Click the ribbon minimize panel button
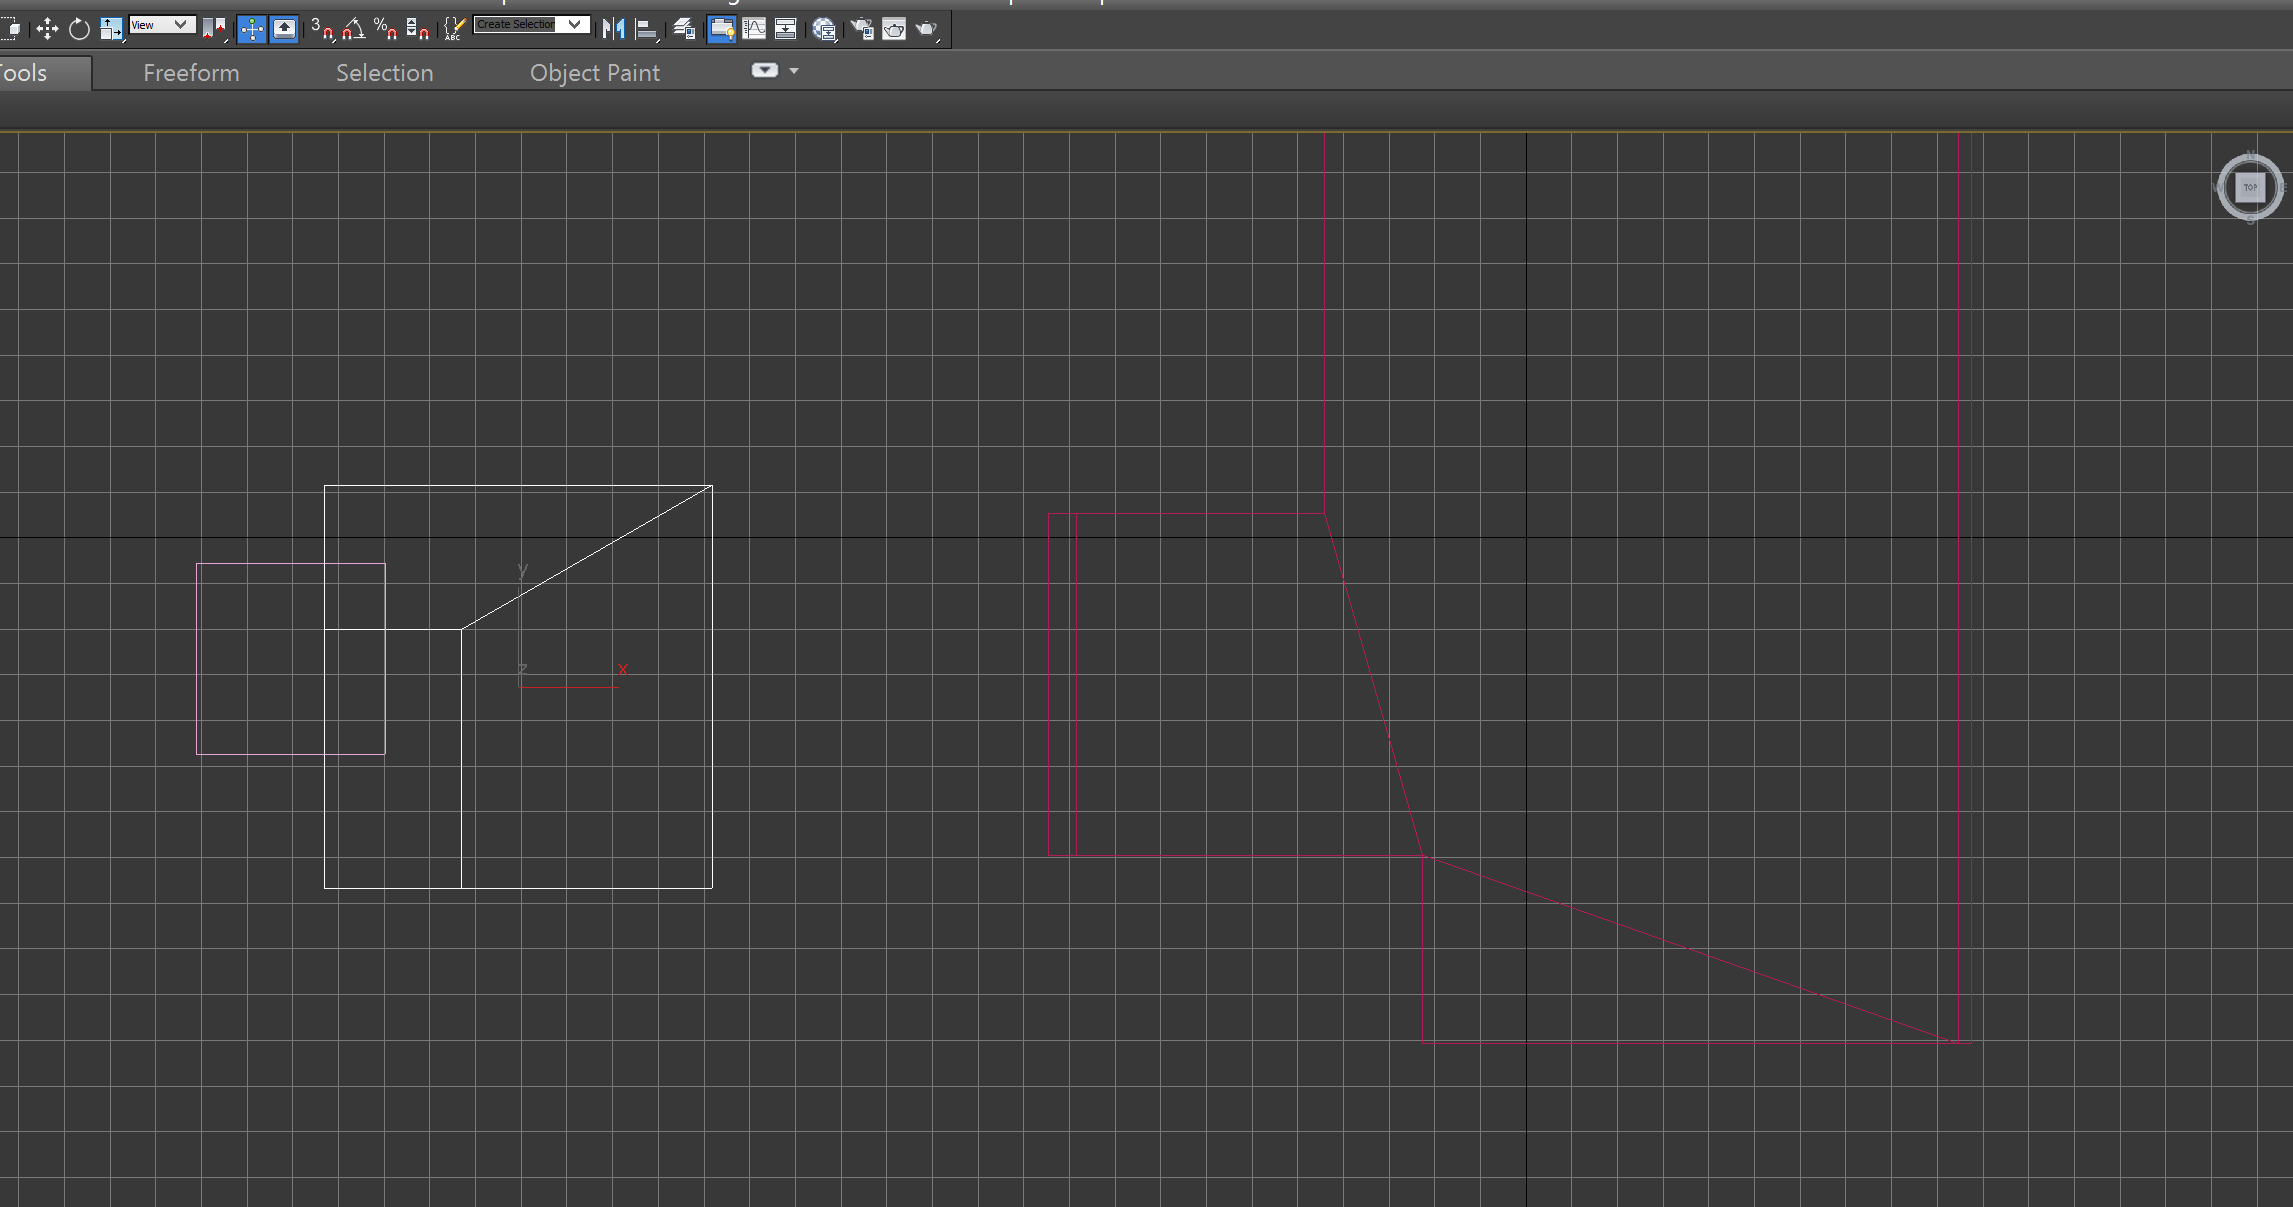 click(764, 70)
